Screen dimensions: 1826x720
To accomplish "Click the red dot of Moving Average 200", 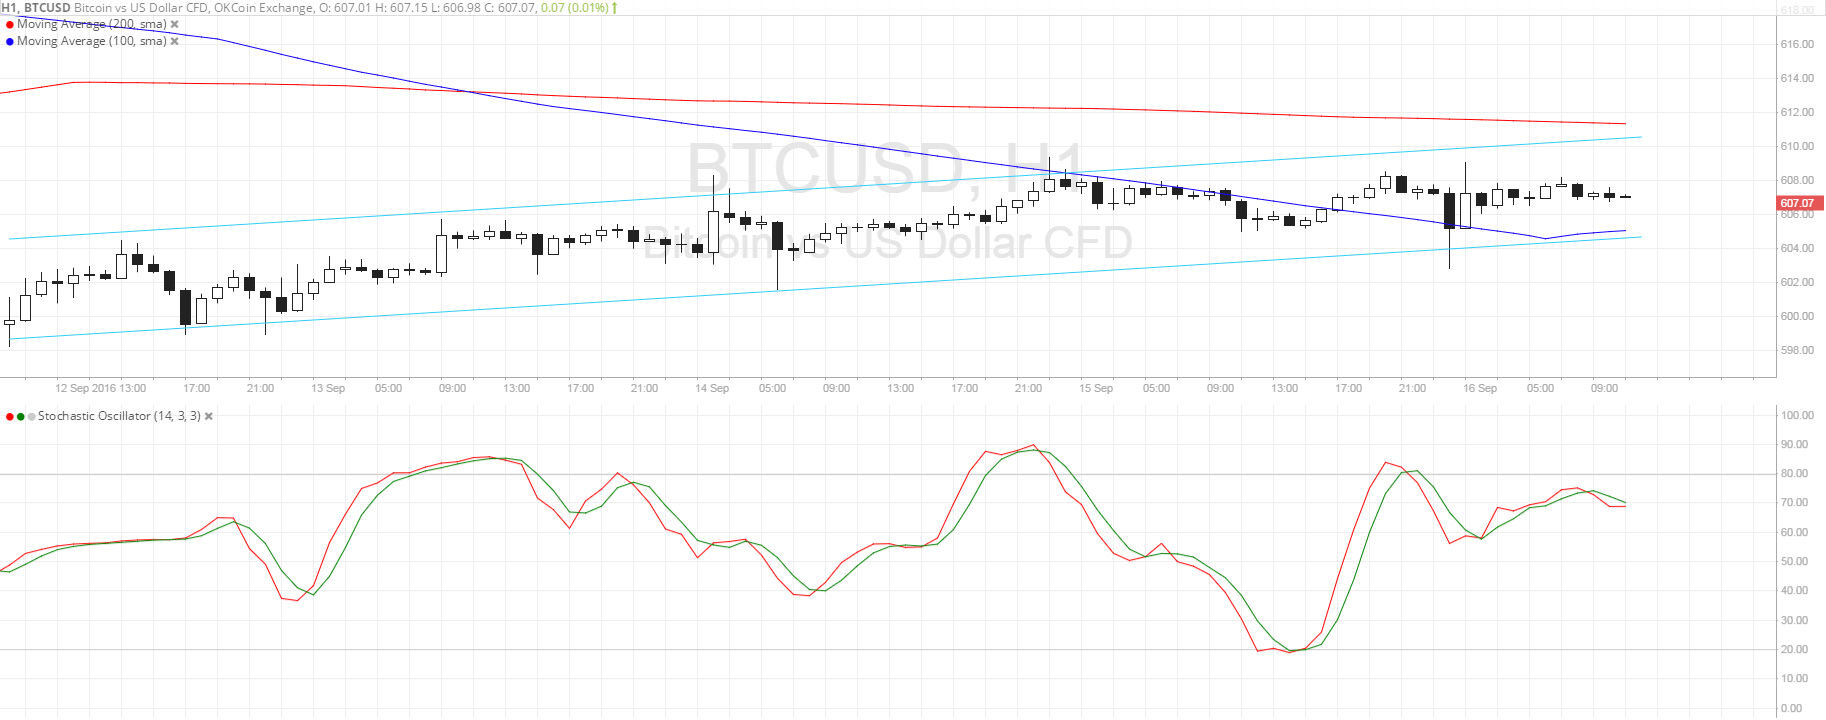I will click(x=10, y=24).
